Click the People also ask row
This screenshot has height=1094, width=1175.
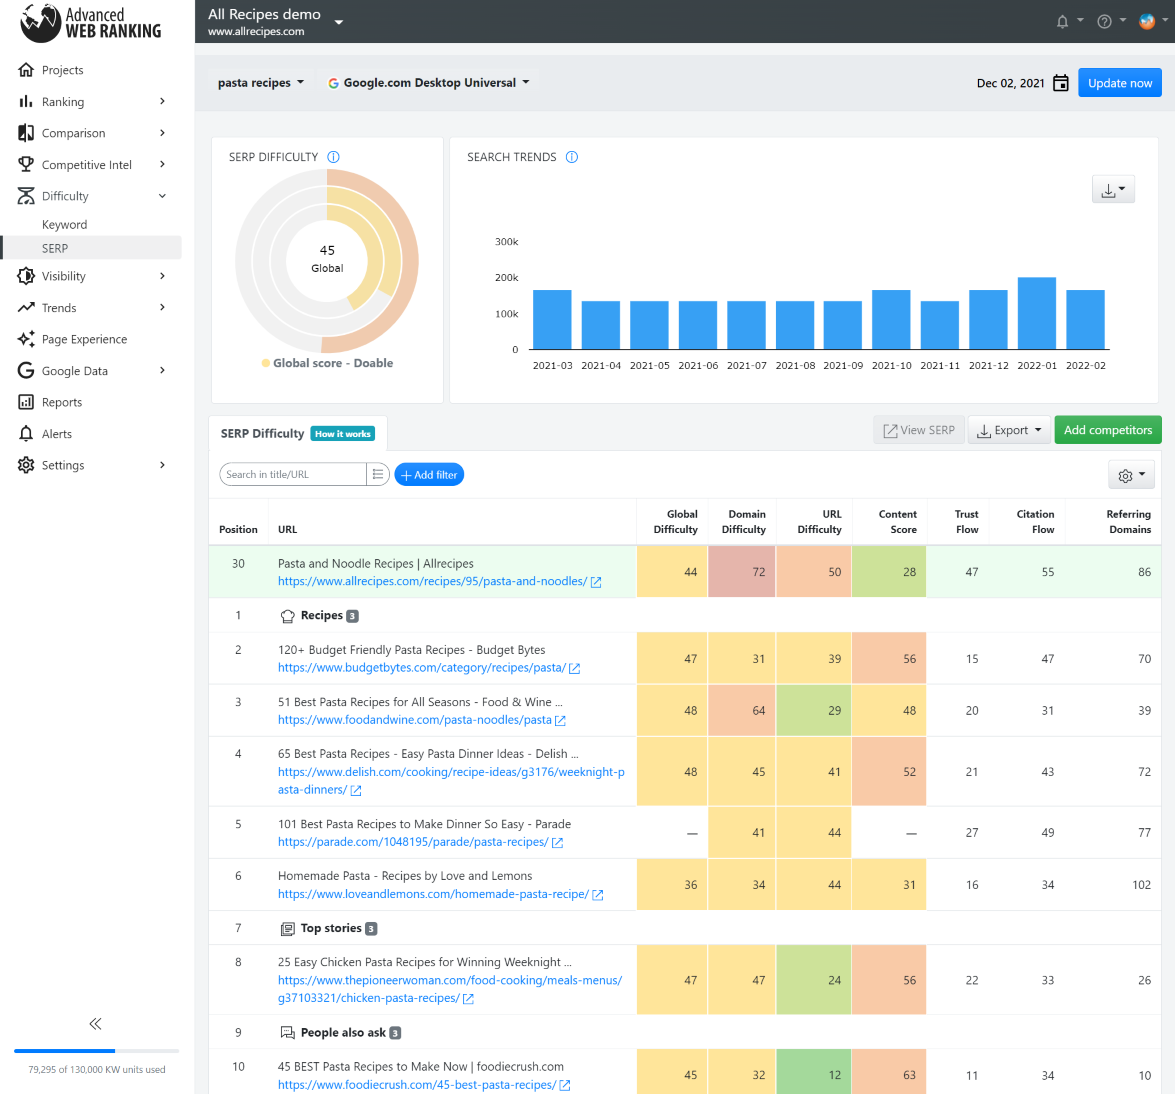(x=685, y=1032)
